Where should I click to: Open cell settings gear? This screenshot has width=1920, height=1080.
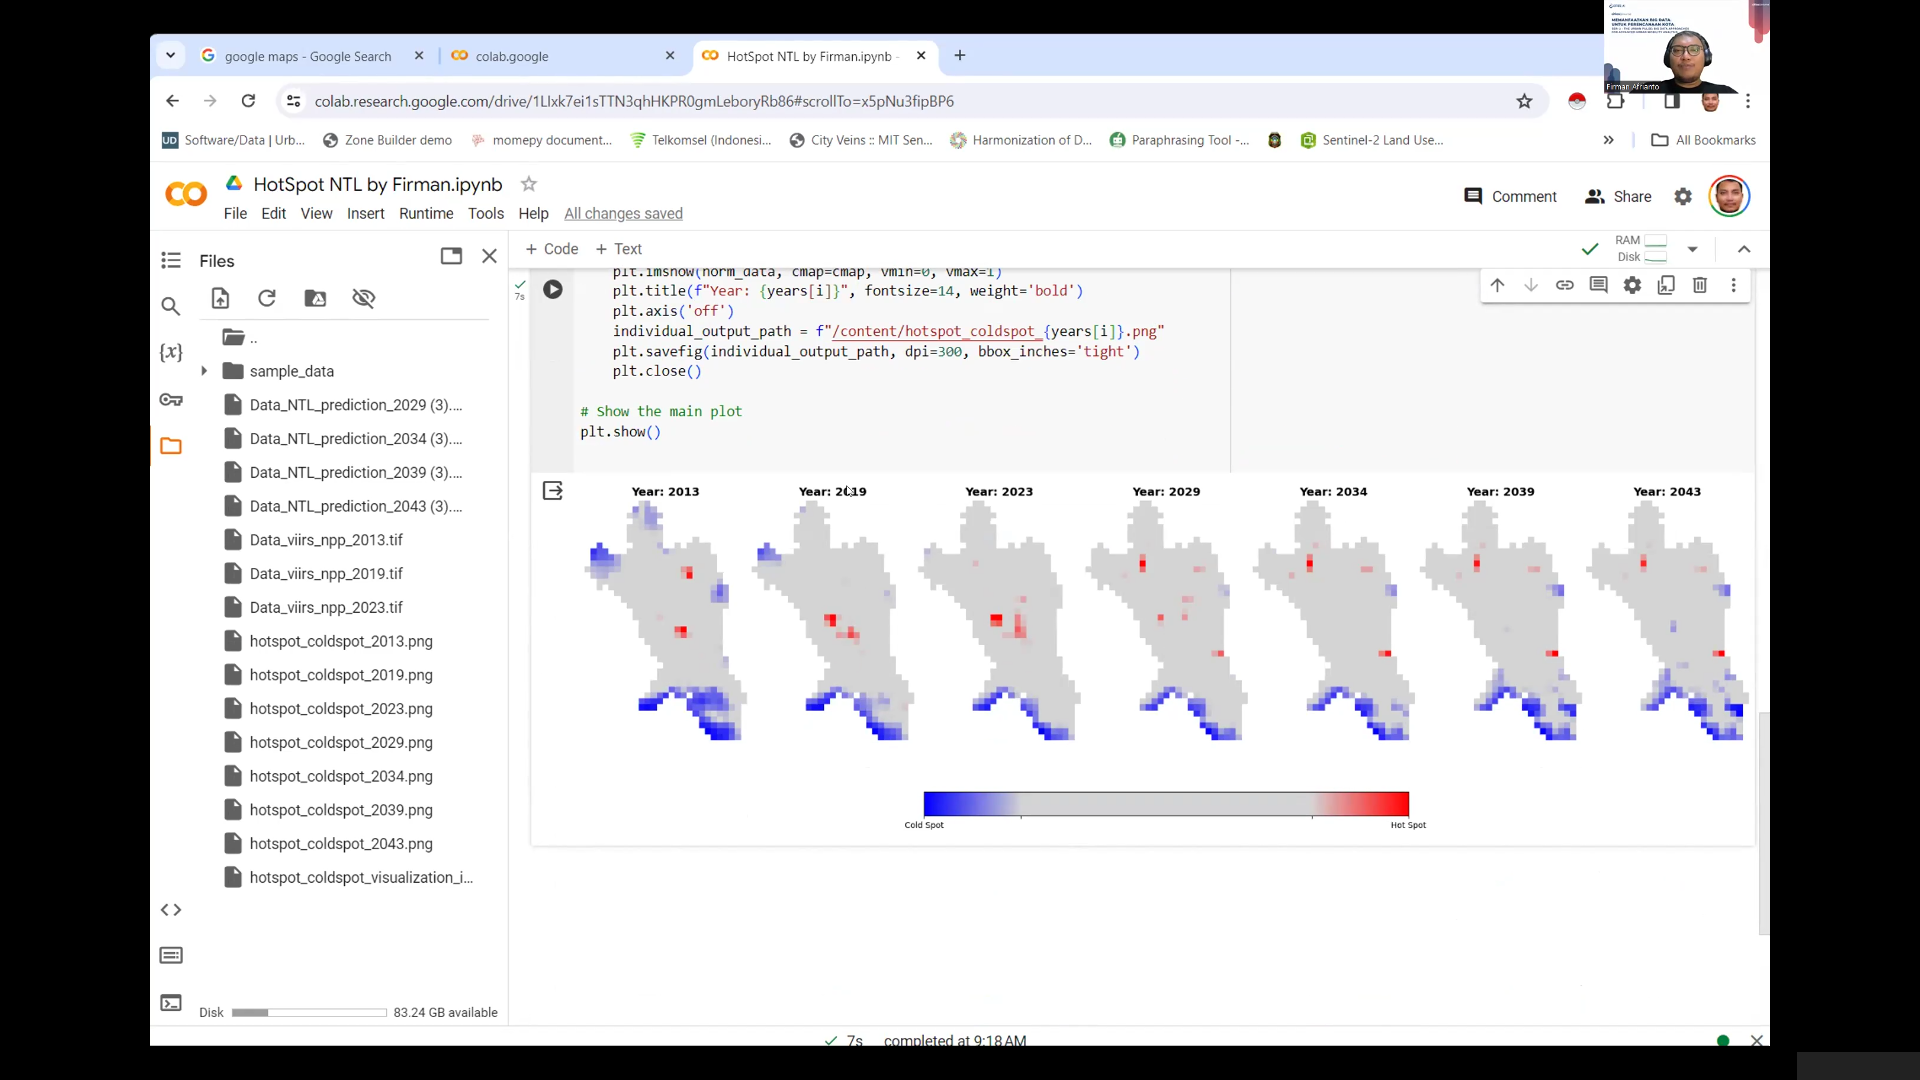tap(1633, 285)
